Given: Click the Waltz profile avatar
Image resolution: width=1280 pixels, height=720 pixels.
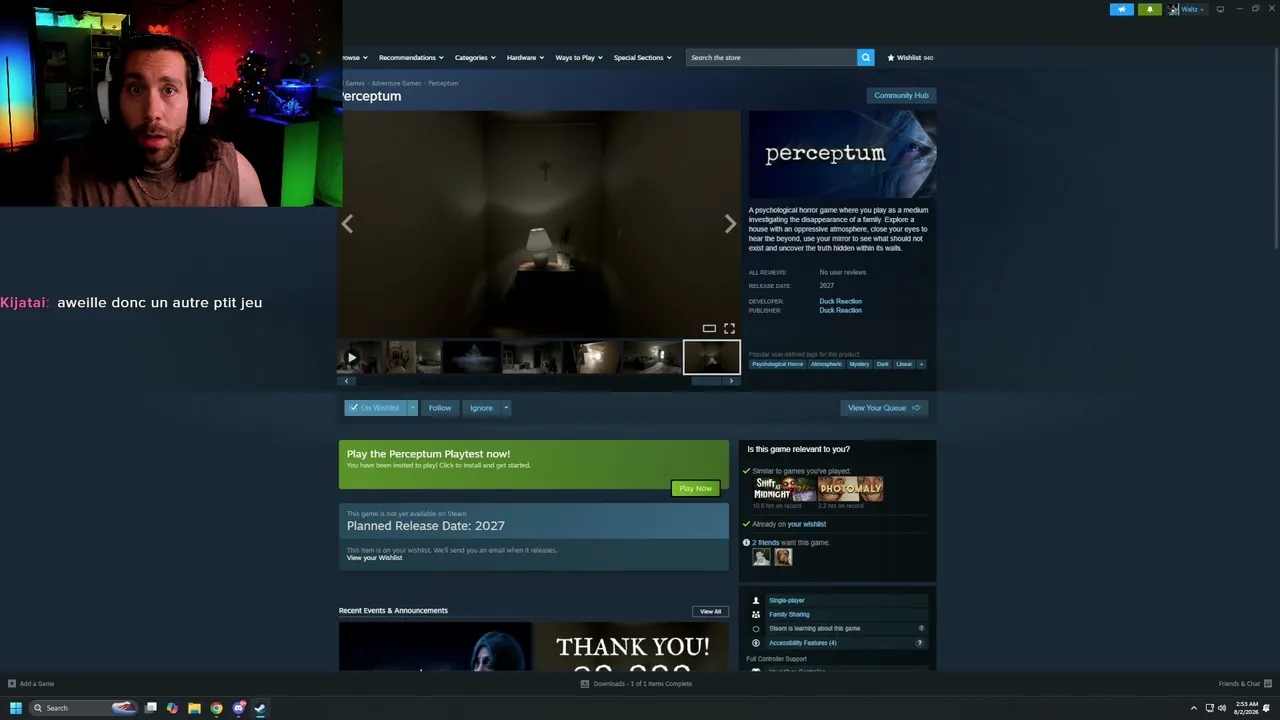Looking at the screenshot, I should [1174, 9].
